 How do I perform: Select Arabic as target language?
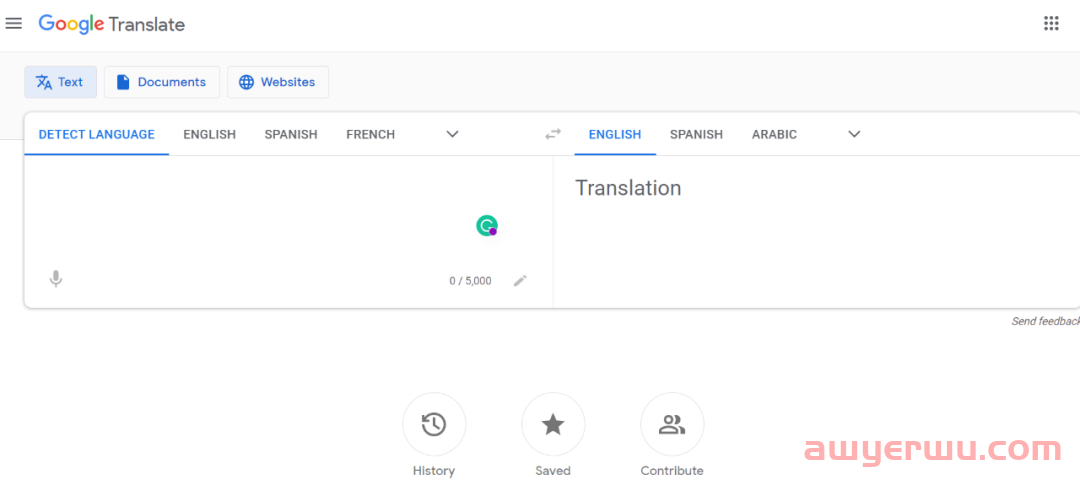(774, 134)
